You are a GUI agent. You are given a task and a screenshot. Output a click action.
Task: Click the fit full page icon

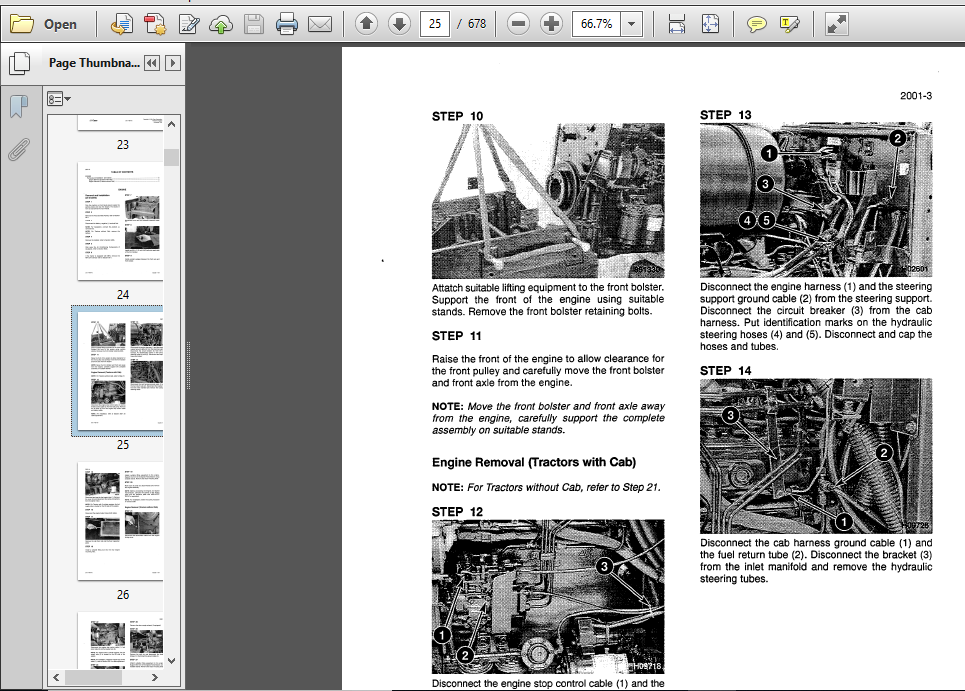(710, 25)
